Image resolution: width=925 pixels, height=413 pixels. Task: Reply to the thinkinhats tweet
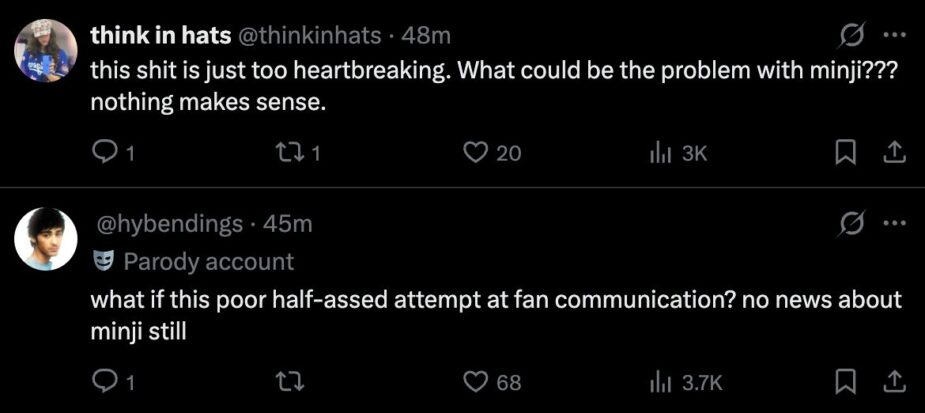(106, 153)
